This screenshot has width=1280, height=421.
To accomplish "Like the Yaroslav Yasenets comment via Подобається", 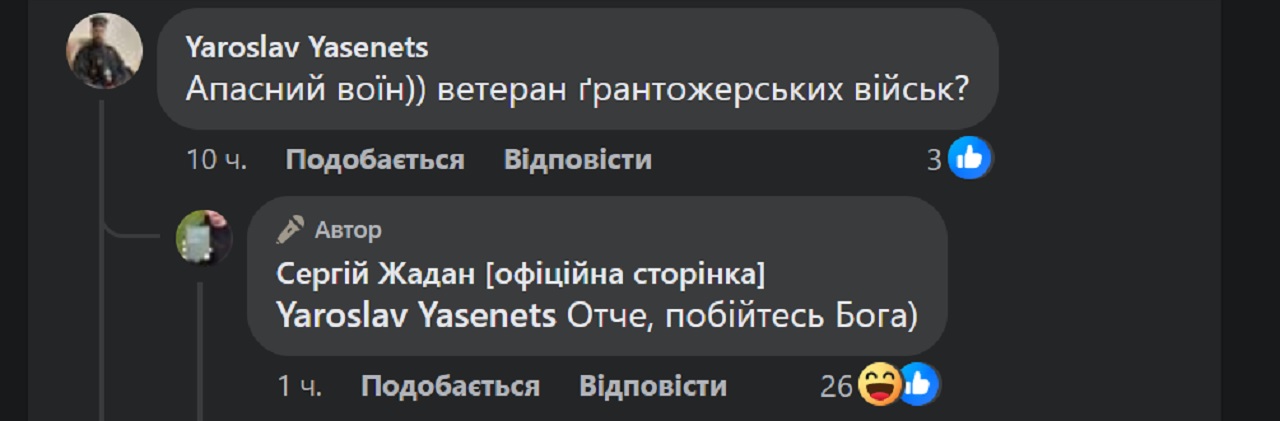I will coord(375,160).
